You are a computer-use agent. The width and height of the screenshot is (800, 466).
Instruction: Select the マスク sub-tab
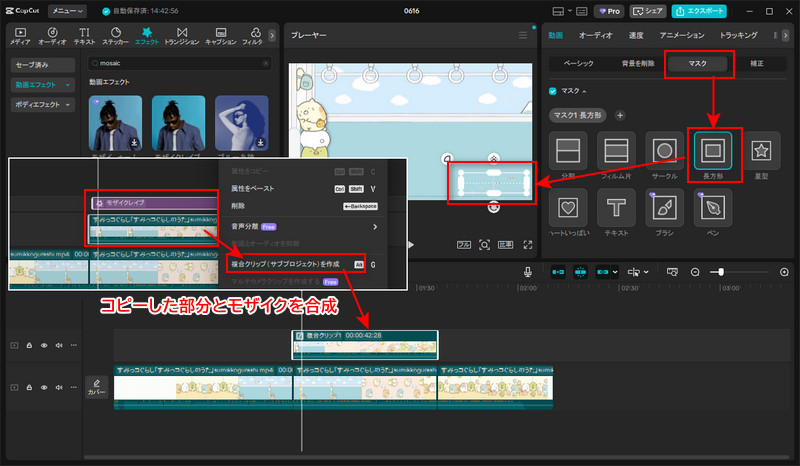tap(697, 63)
